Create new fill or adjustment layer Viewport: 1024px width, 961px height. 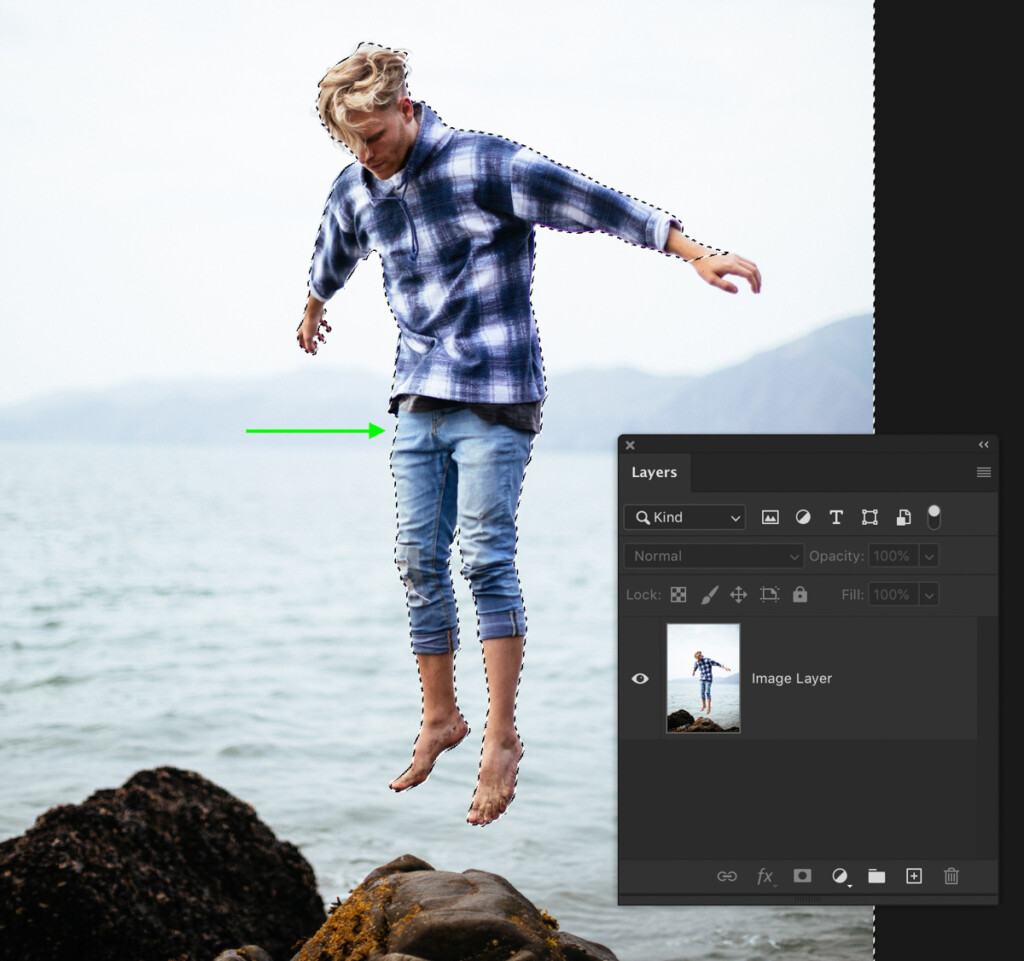(840, 876)
